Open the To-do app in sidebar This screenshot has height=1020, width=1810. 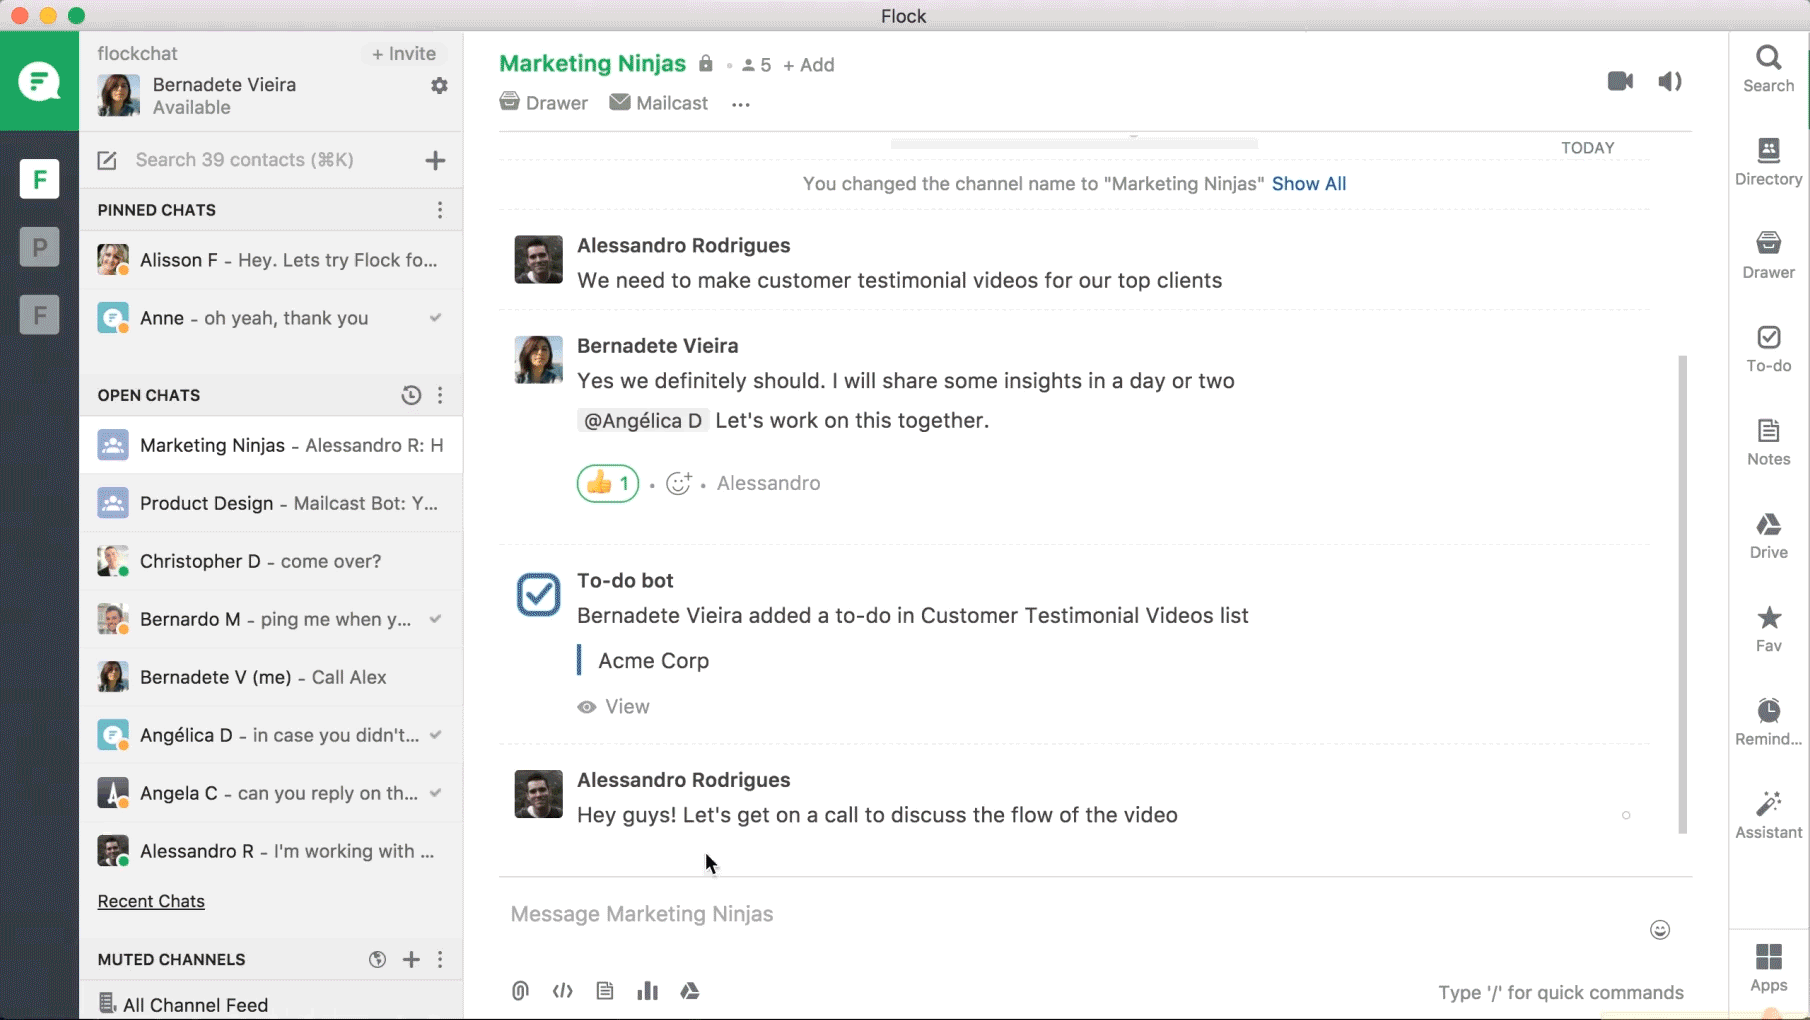click(1768, 349)
